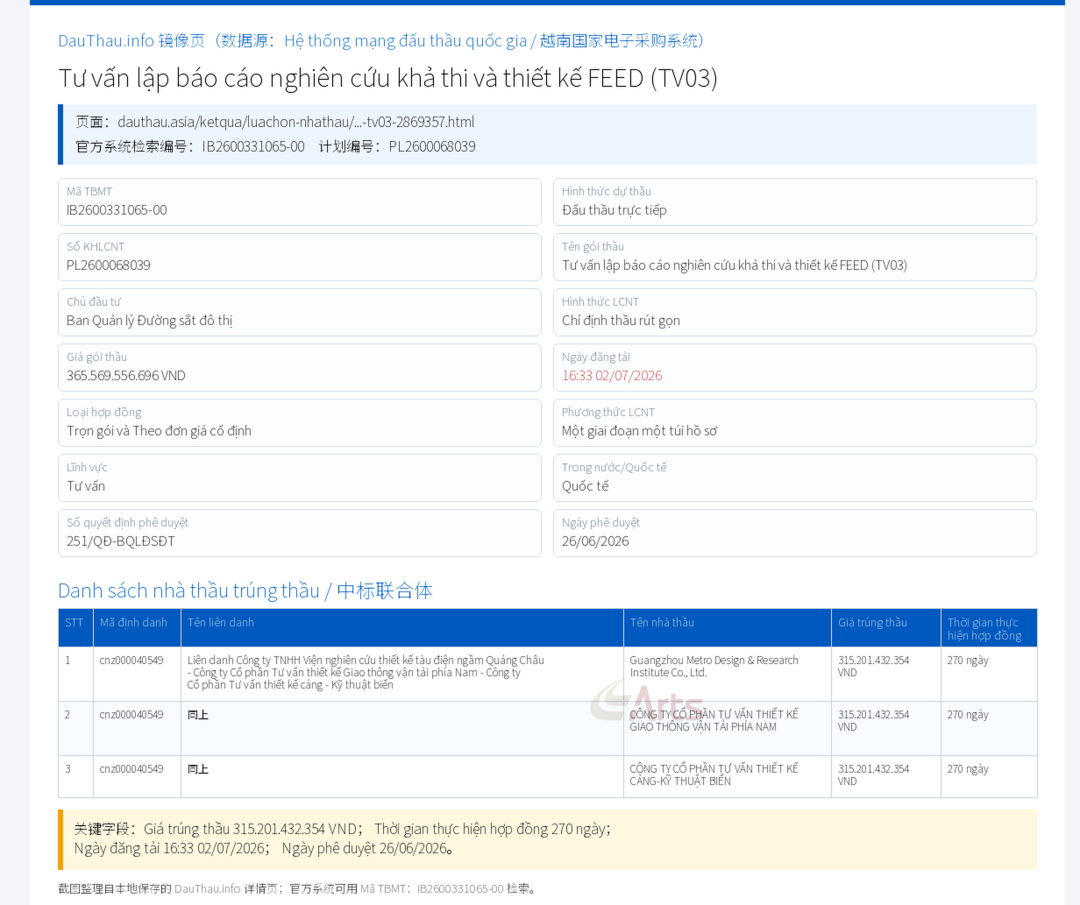Click 'CÔNG TY CỔ PHẦN TƯ VẤN THIẾT KẾ GIAO THÔNG VẬN TẢI PHÍA NAM'

714,720
